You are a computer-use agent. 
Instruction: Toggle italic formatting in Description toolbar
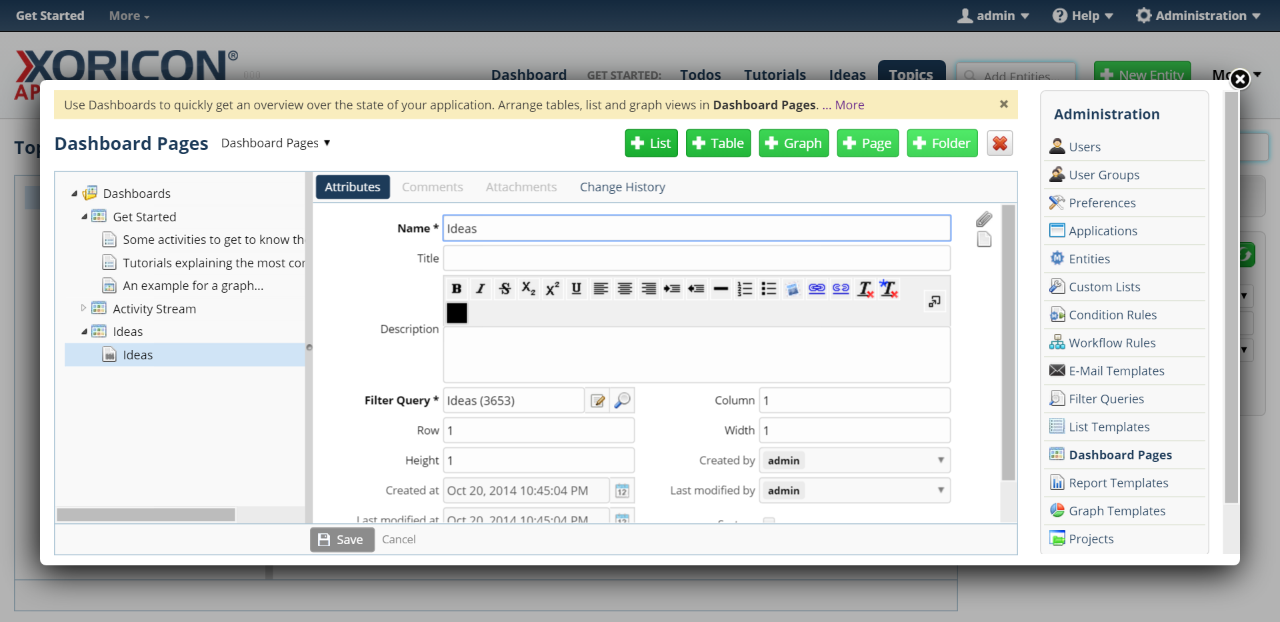coord(480,289)
